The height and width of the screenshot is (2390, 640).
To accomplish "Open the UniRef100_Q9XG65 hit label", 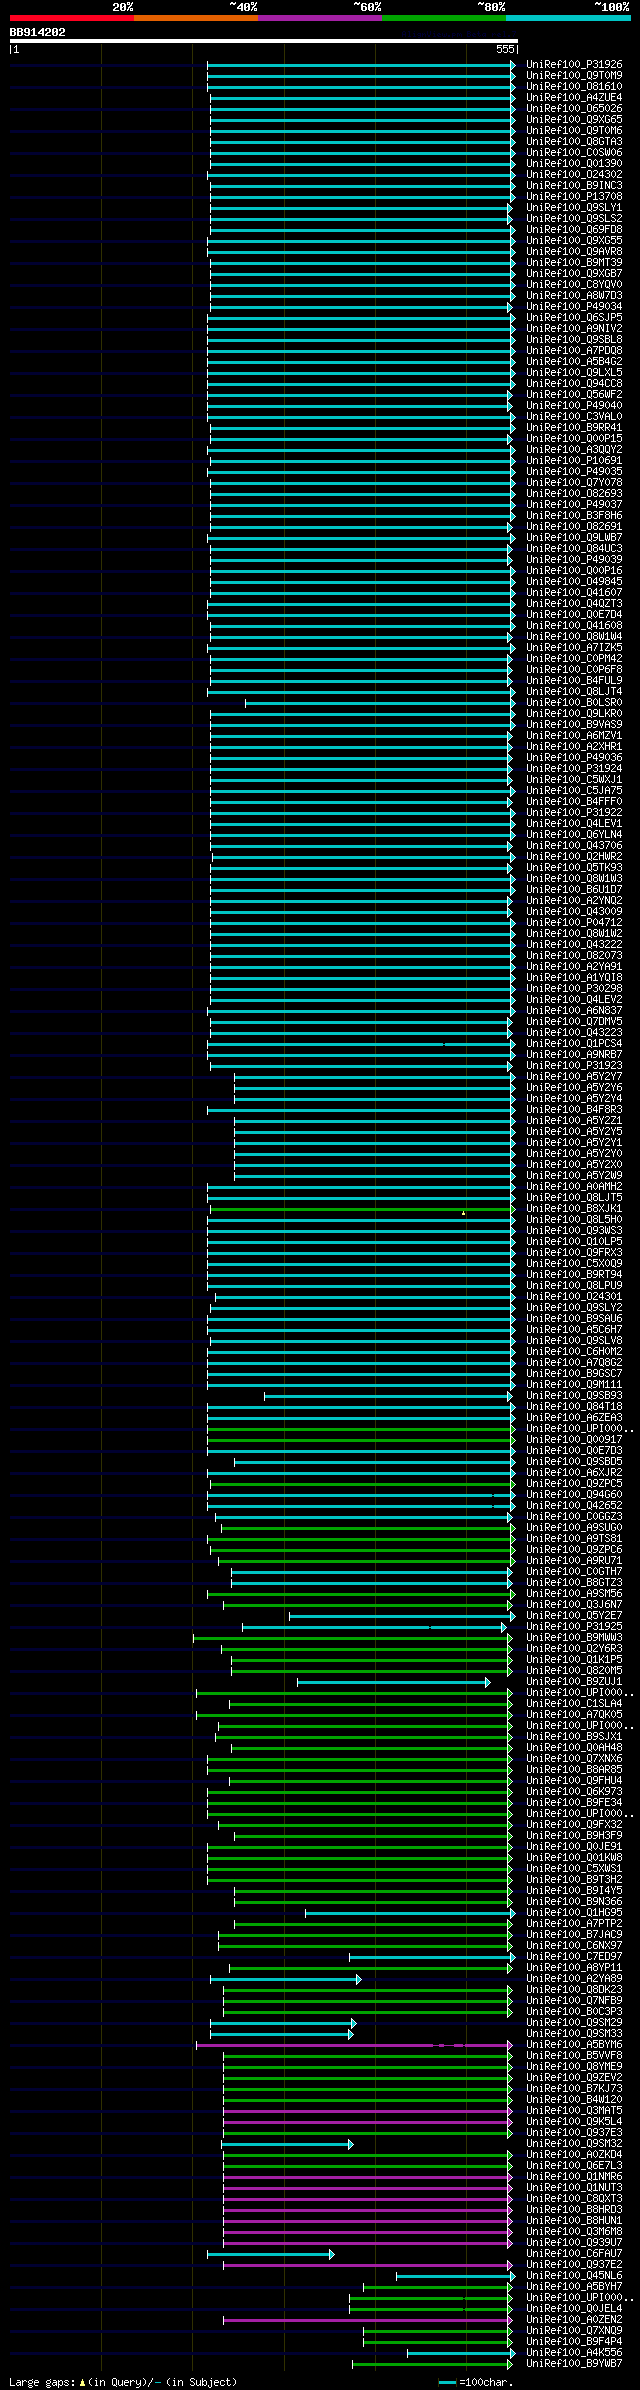I will click(x=574, y=120).
